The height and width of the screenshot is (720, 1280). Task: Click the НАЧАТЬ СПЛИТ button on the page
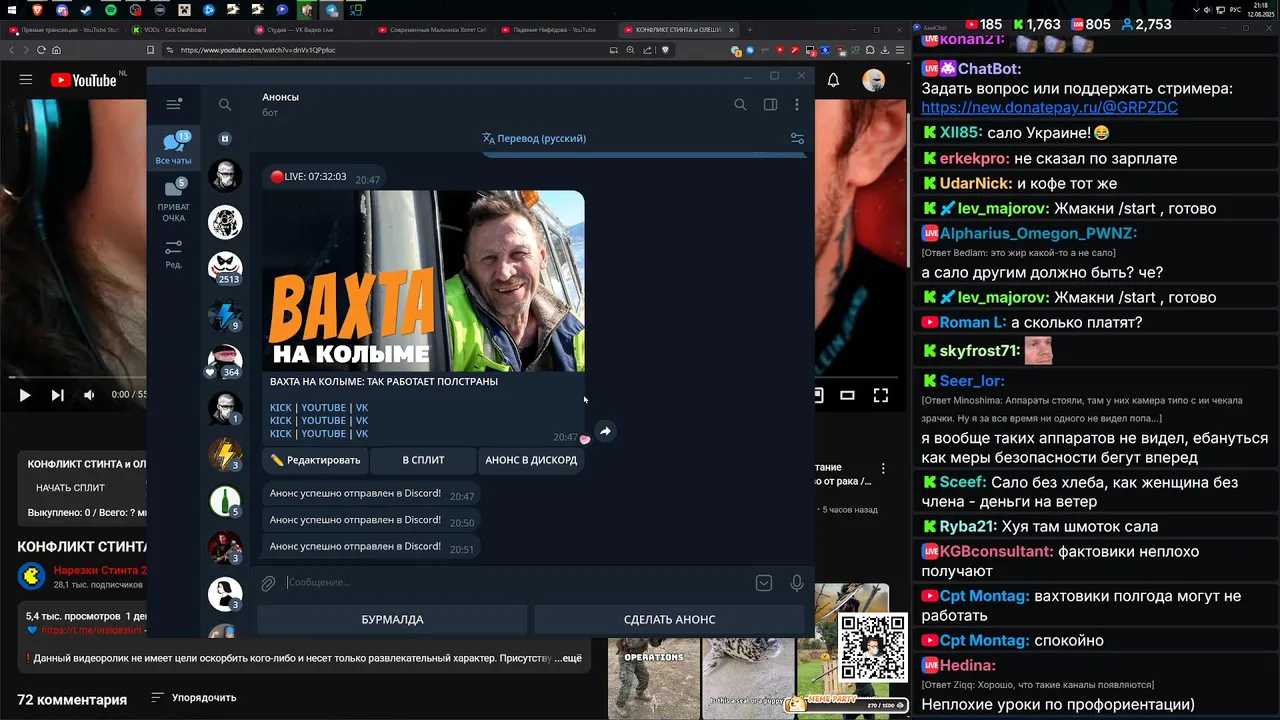click(70, 488)
